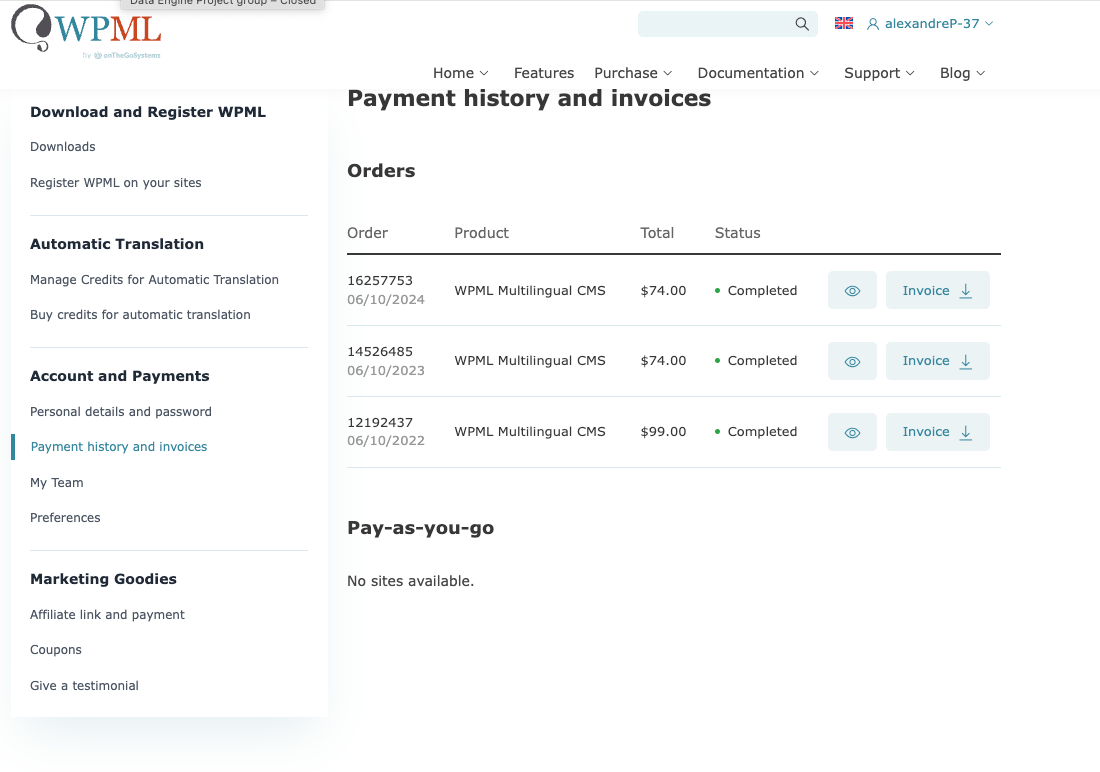Viewport: 1100px width, 772px height.
Task: Open Downloads in sidebar
Action: (x=62, y=147)
